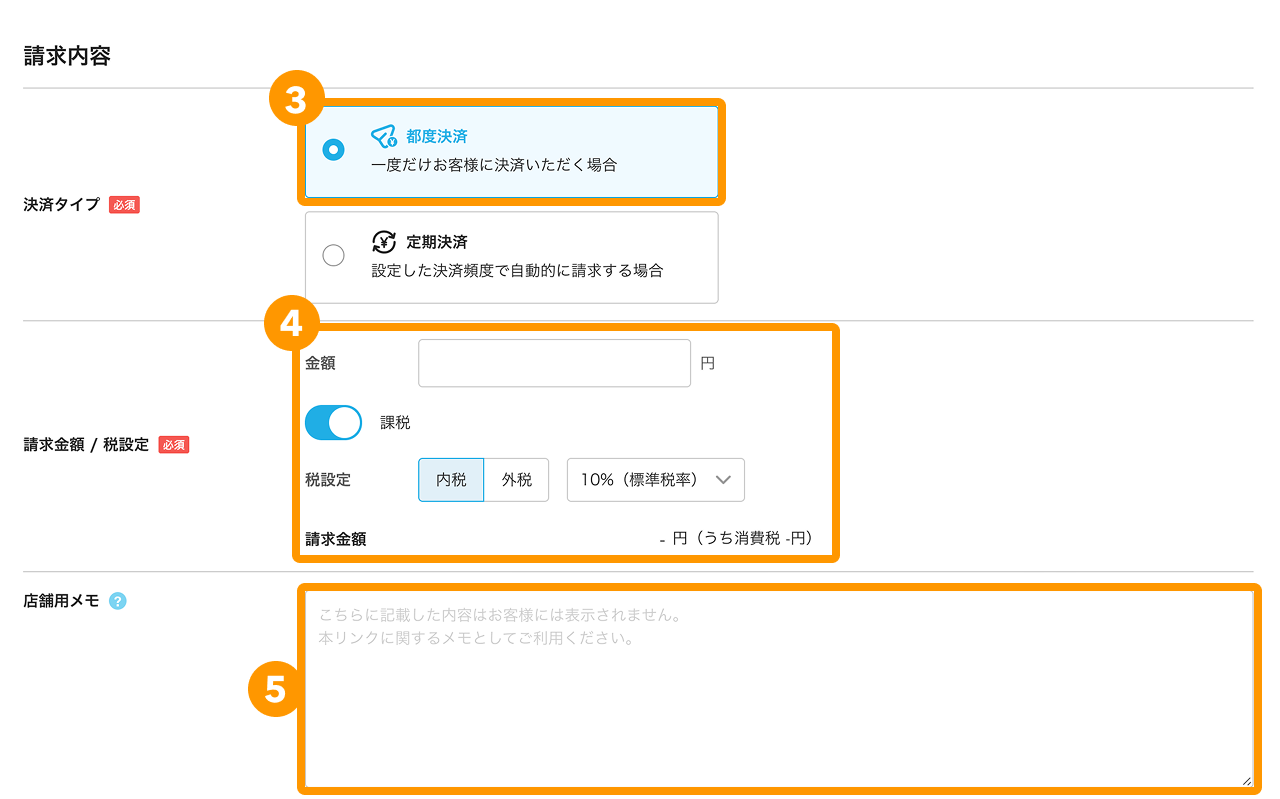1280x799 pixels.
Task: Click the 設定した決済頻度で自動的に請求する場合 description
Action: click(517, 271)
